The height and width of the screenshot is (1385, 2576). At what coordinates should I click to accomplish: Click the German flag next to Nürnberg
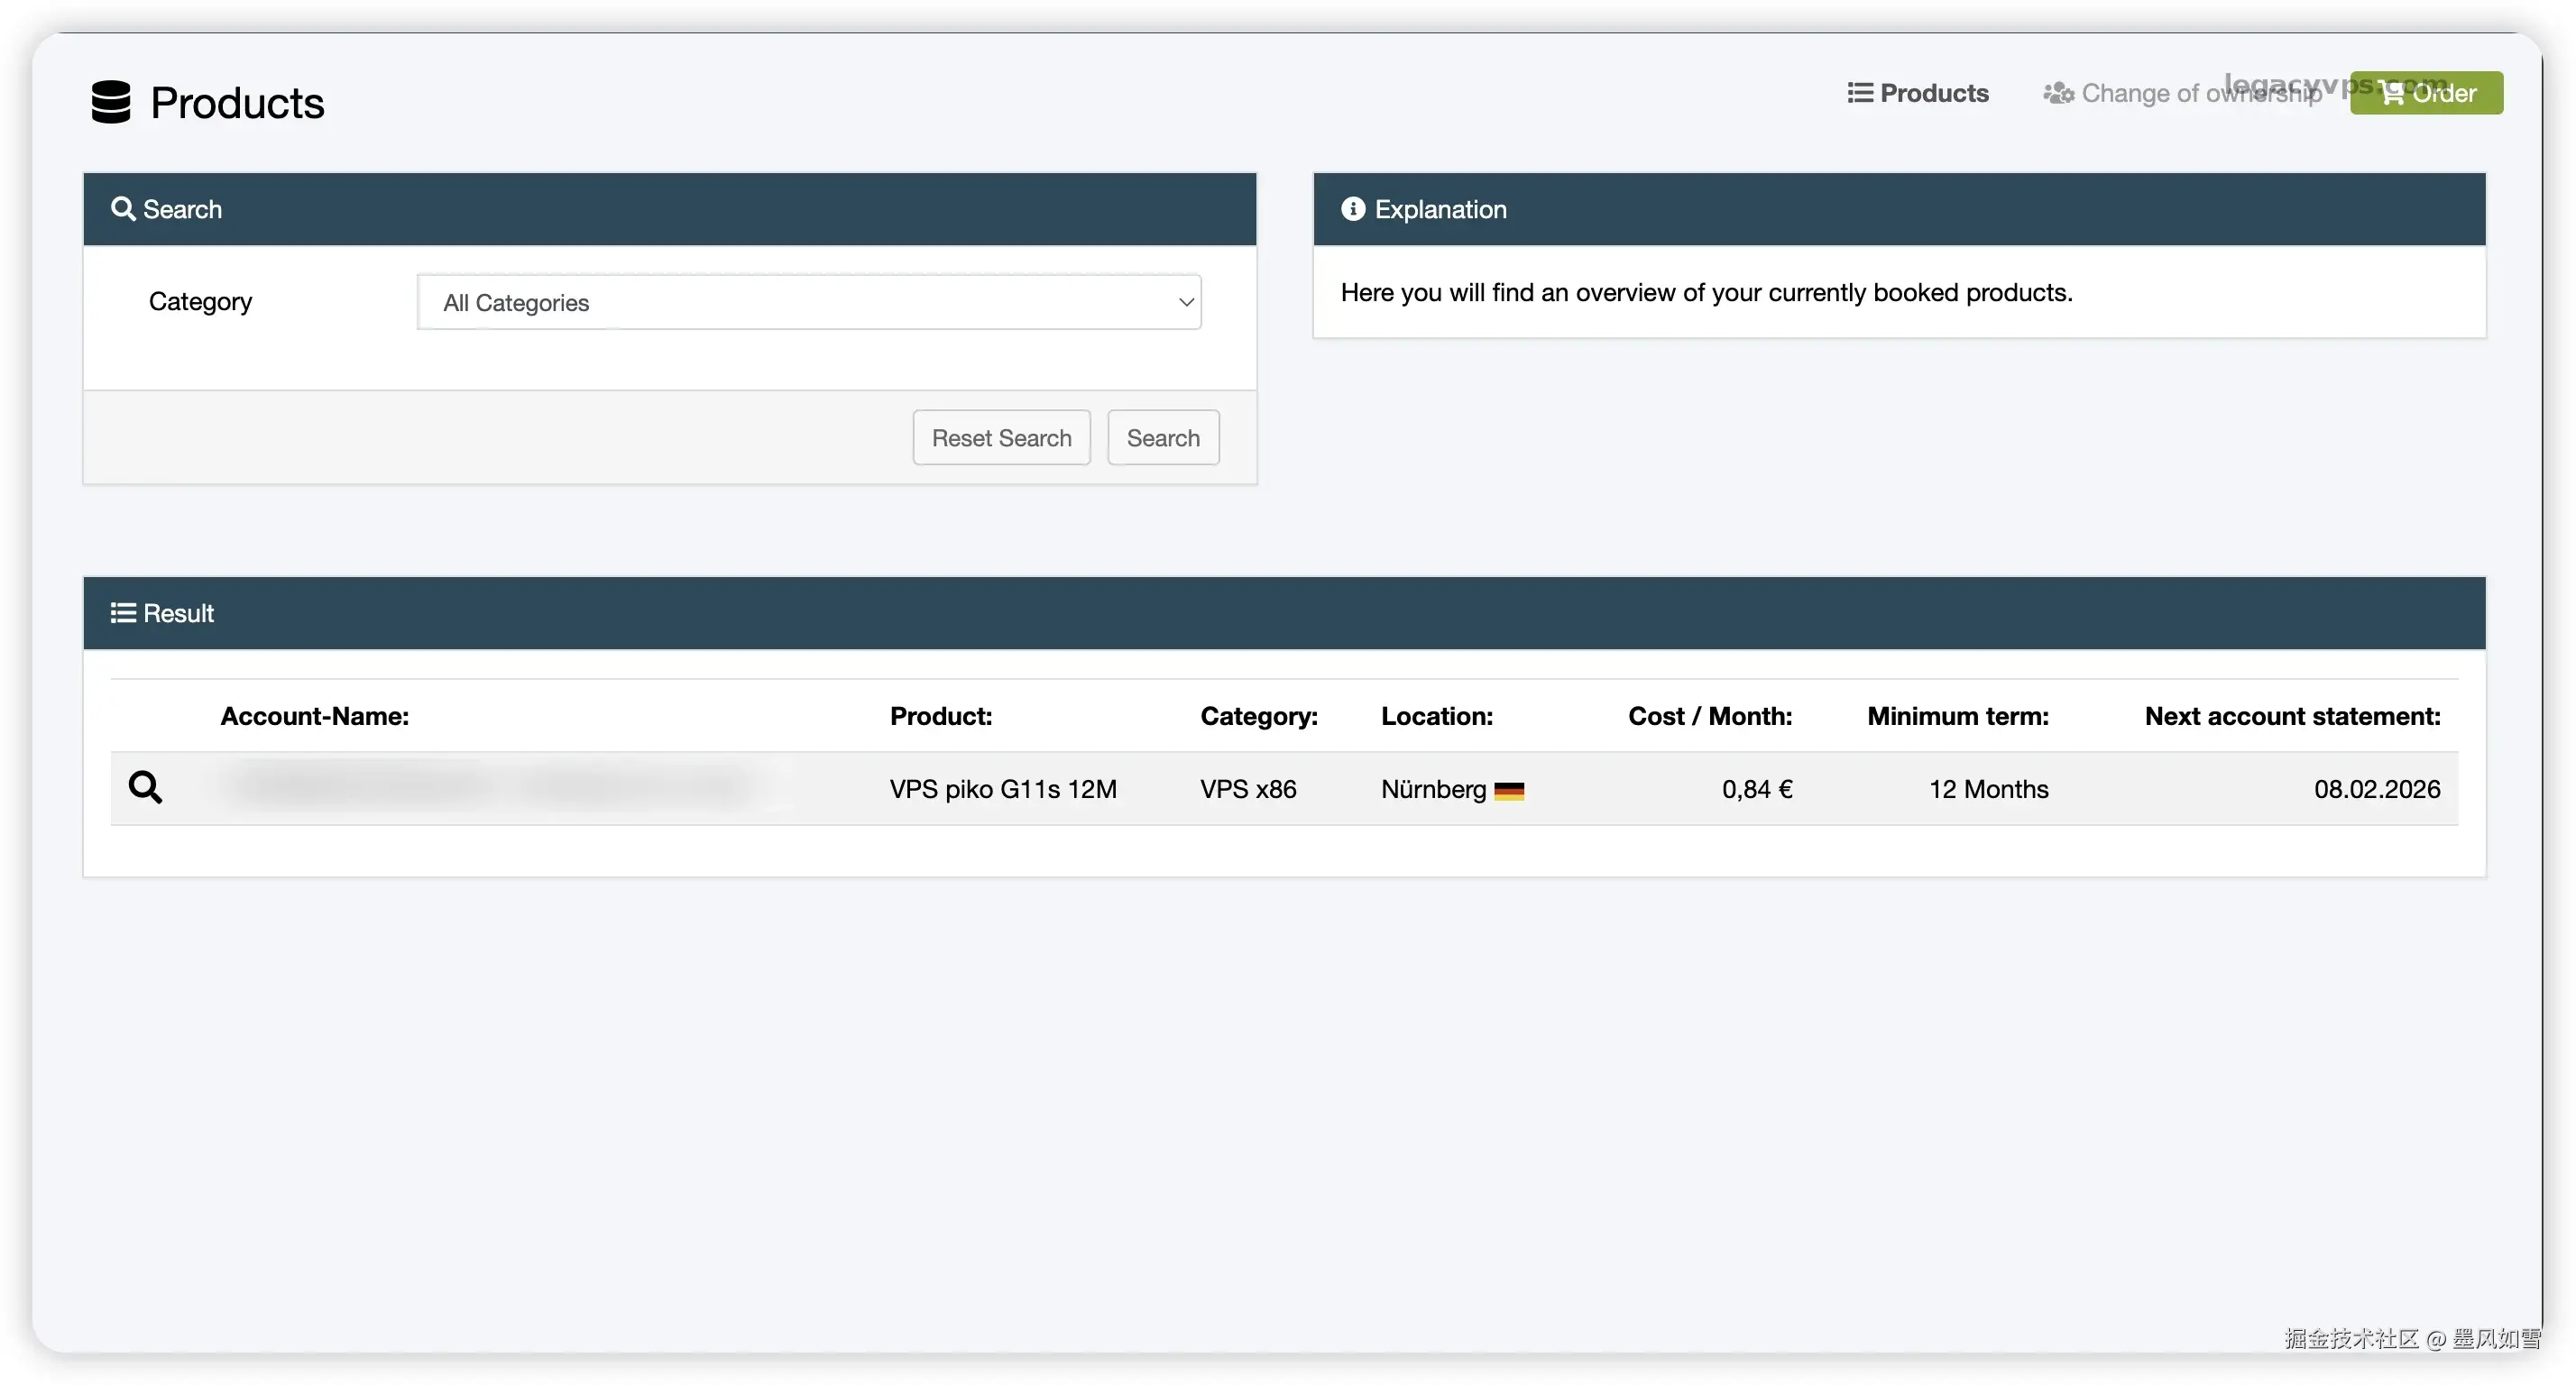coord(1509,791)
